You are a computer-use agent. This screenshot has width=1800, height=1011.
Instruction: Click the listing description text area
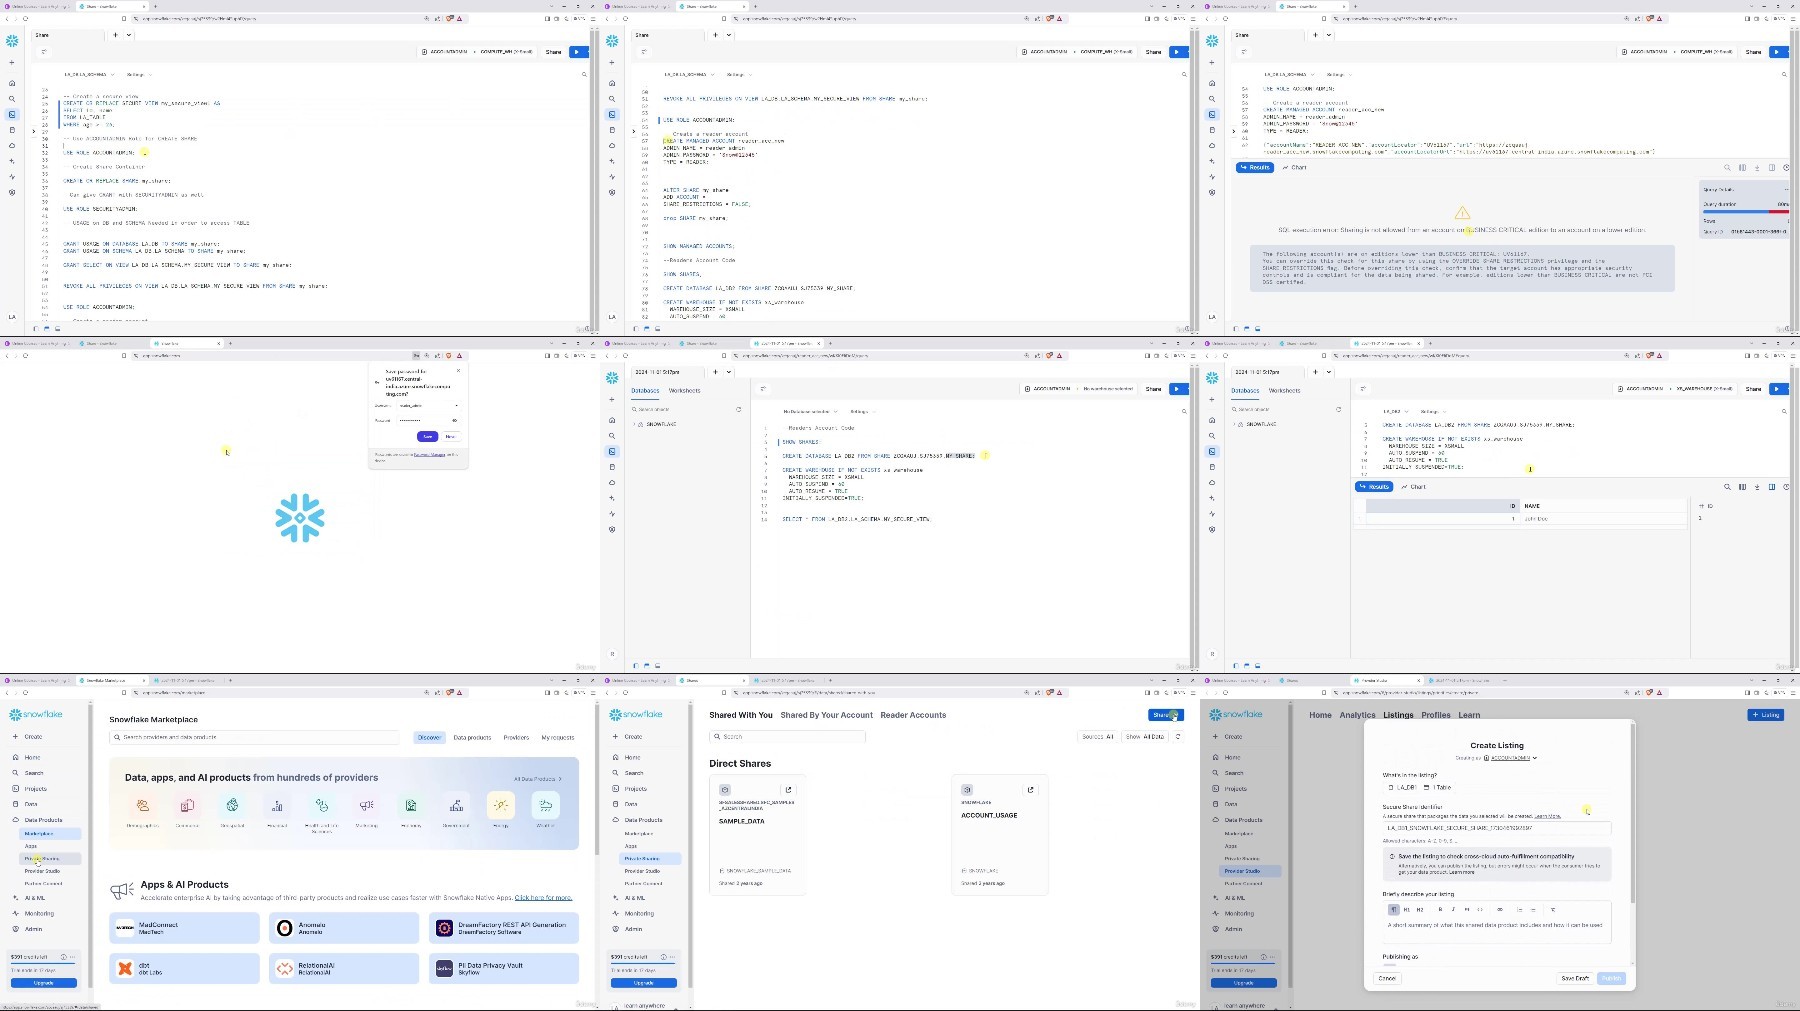click(x=1497, y=927)
